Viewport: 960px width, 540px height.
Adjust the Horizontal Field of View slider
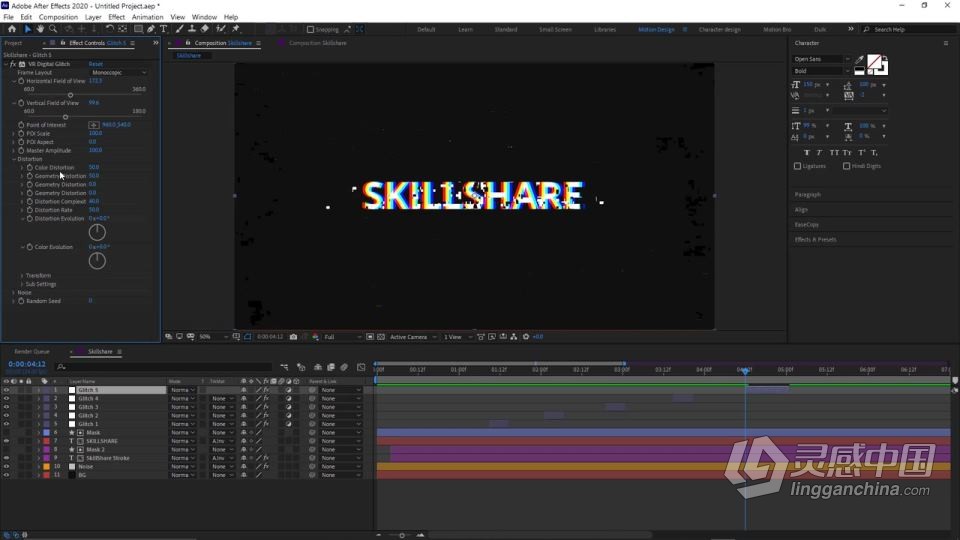pos(70,95)
